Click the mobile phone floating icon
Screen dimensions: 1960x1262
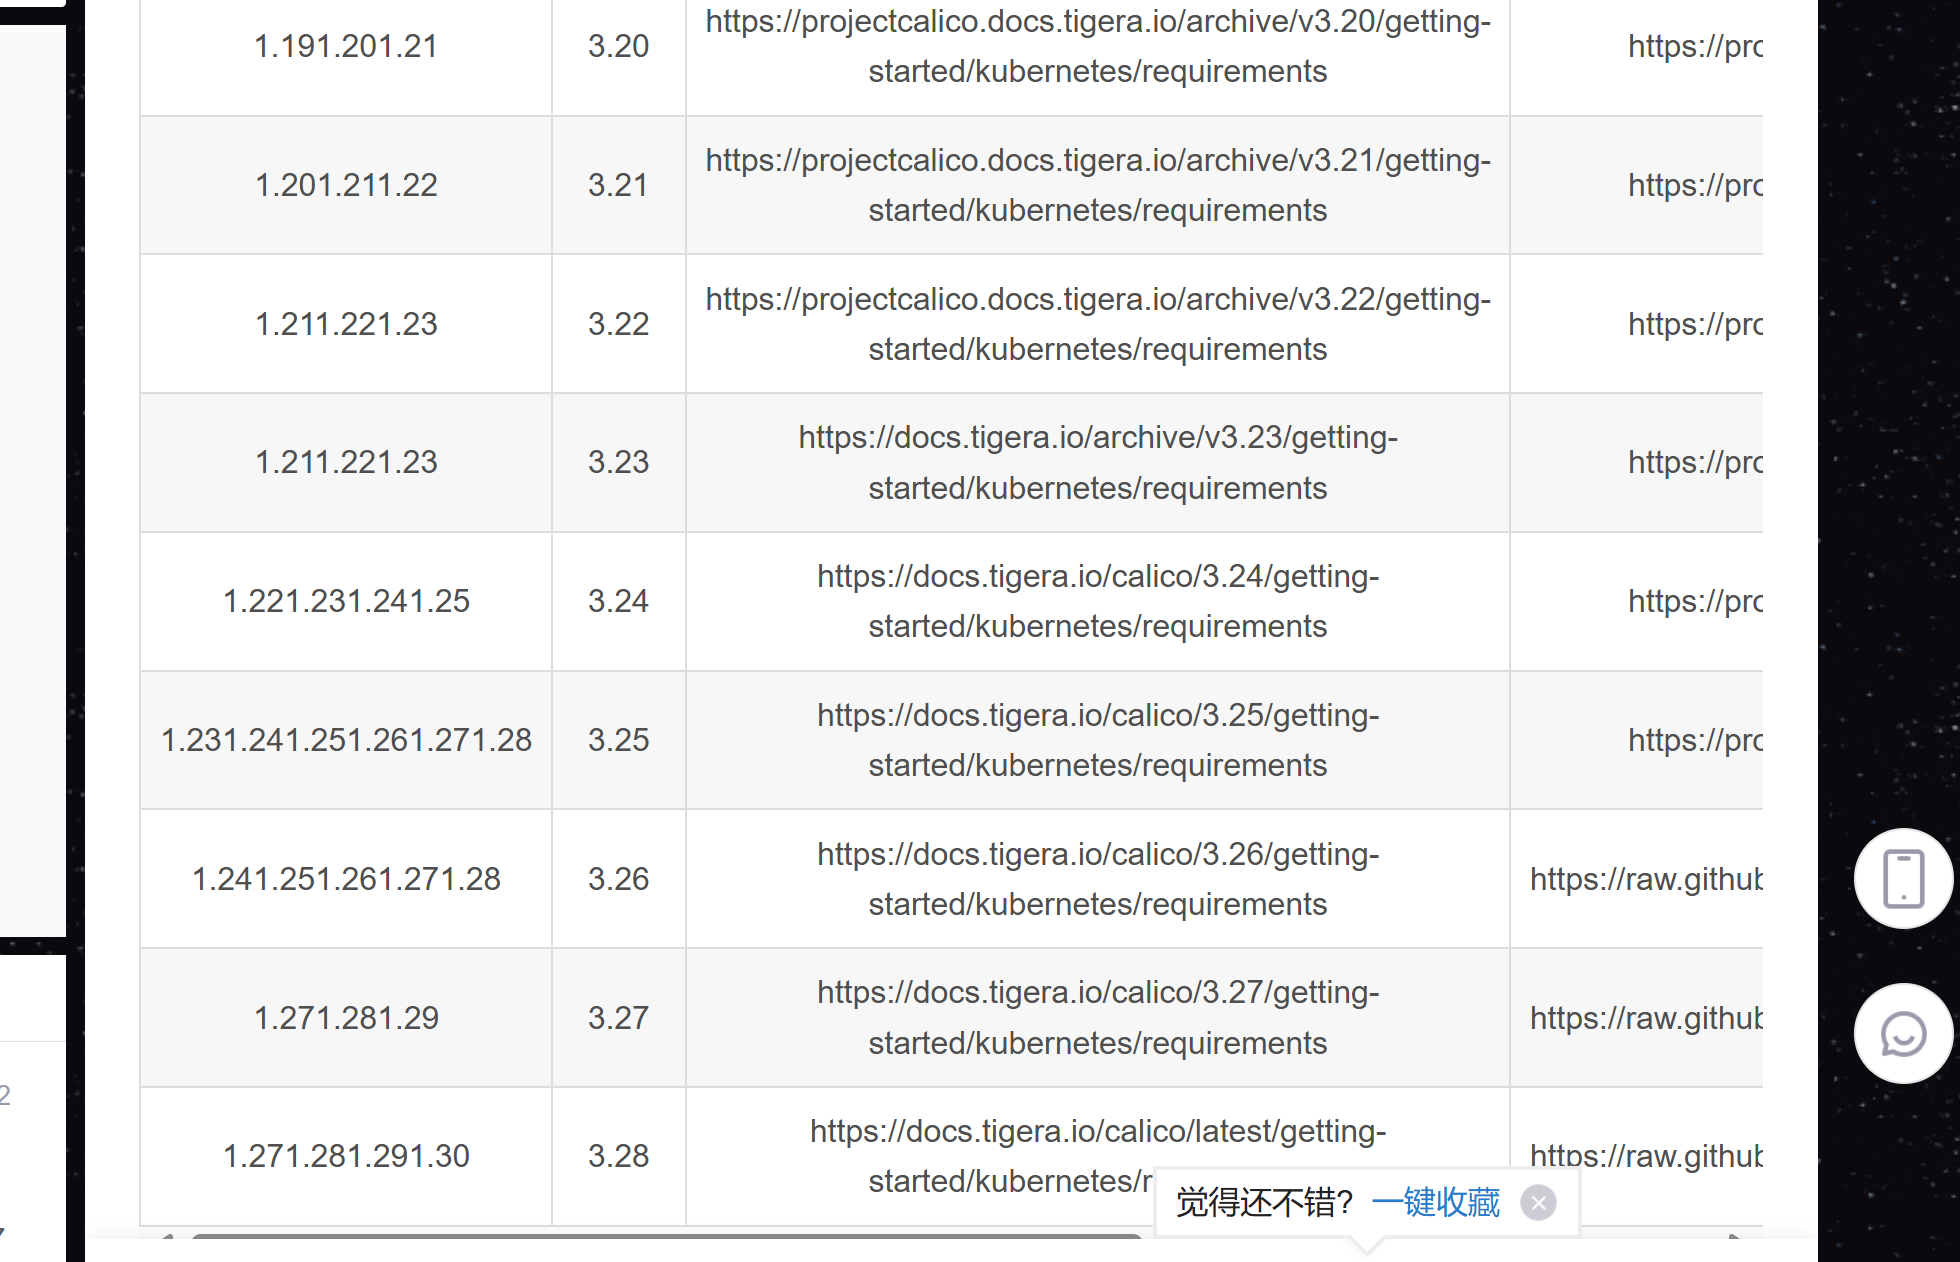coord(1903,879)
